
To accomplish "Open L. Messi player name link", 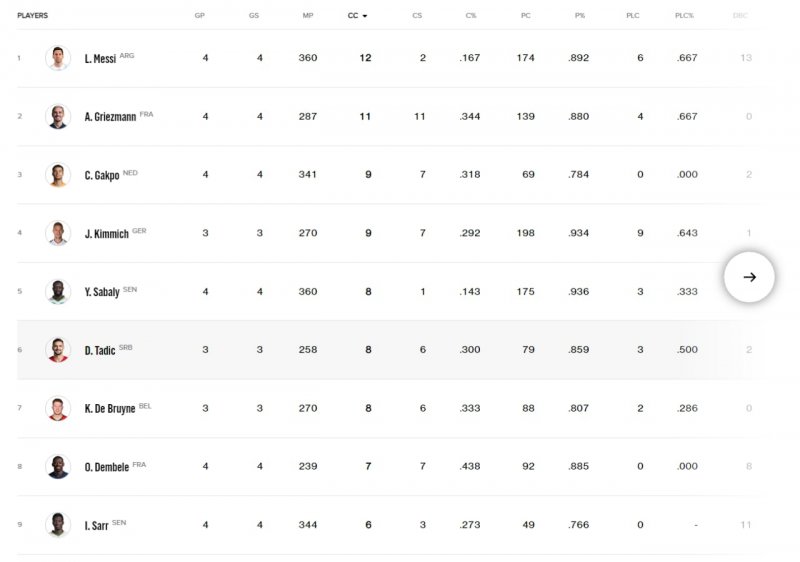I will tap(100, 59).
